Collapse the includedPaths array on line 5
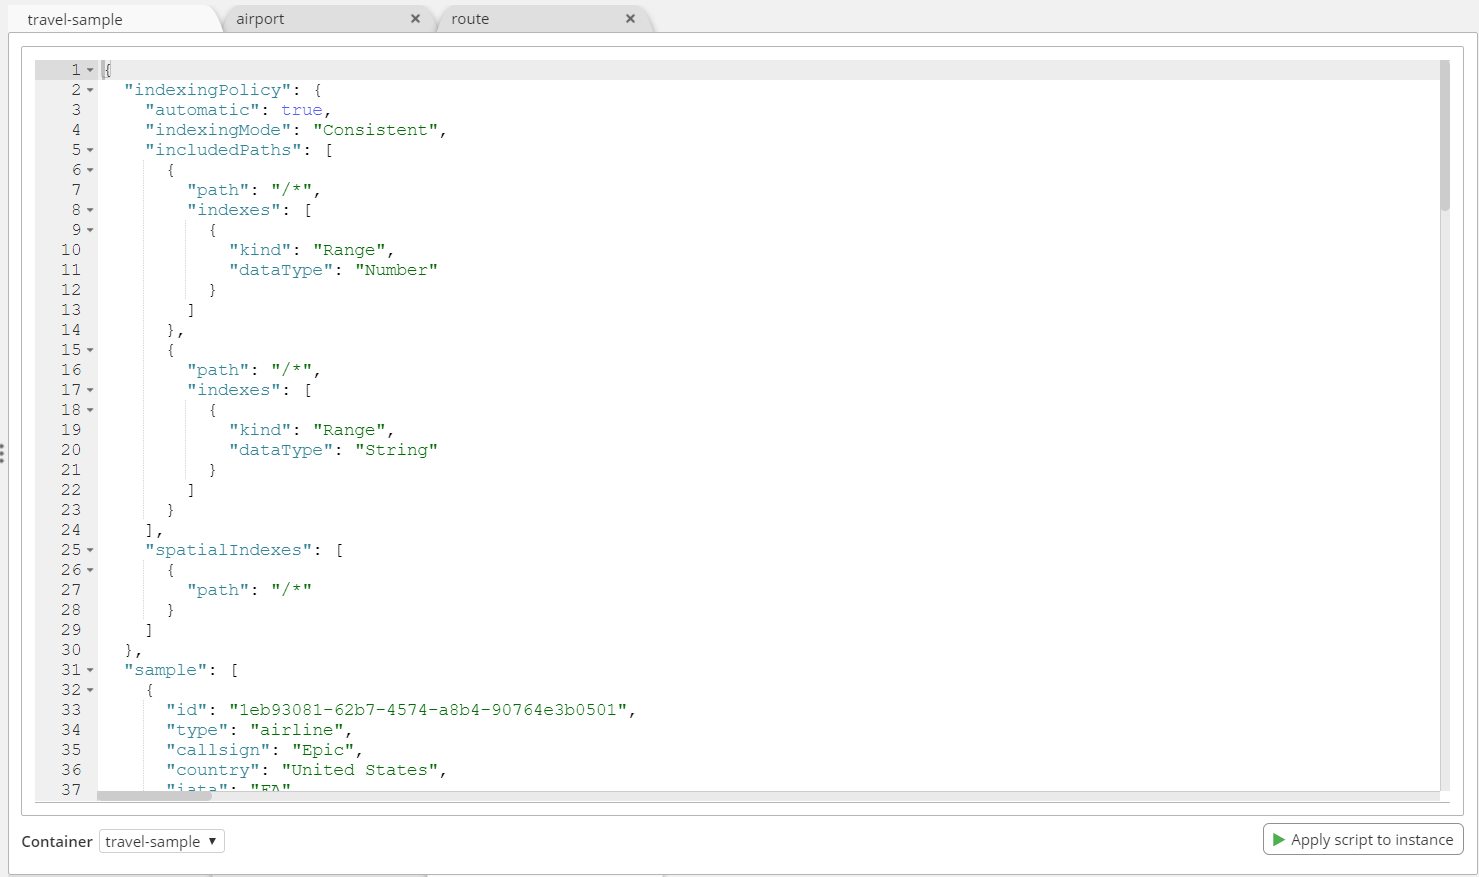 click(92, 150)
